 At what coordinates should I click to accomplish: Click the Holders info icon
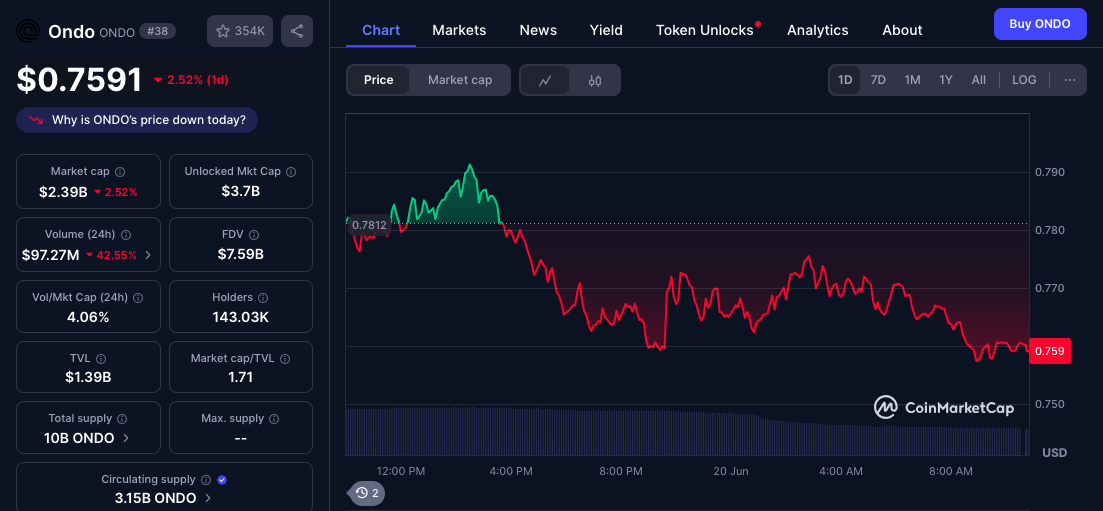pos(264,298)
